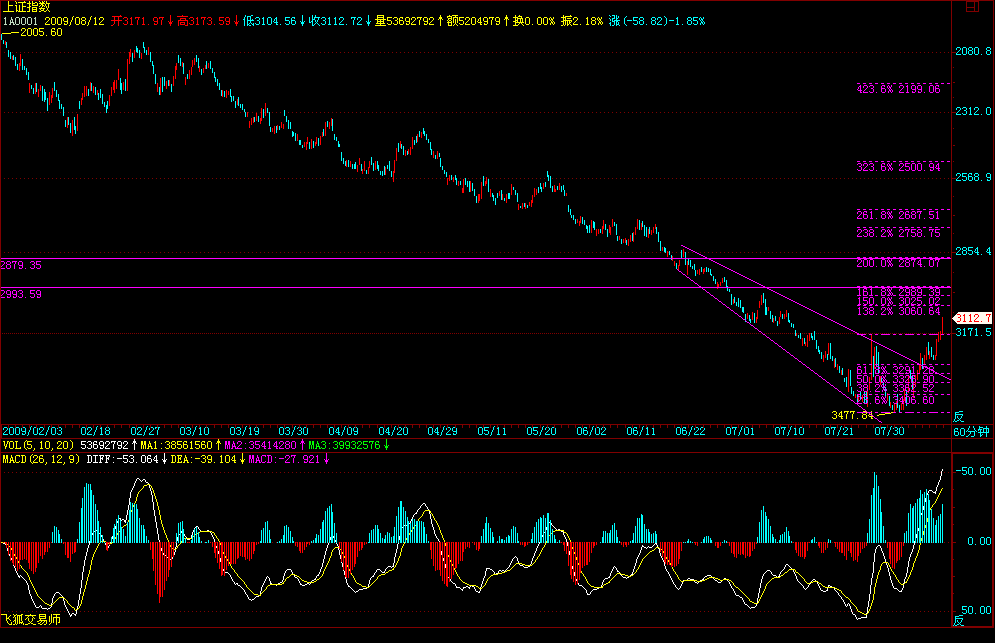The image size is (995, 643).
Task: Select the 238.2% 2758.75 Fibonacci level
Action: click(899, 233)
